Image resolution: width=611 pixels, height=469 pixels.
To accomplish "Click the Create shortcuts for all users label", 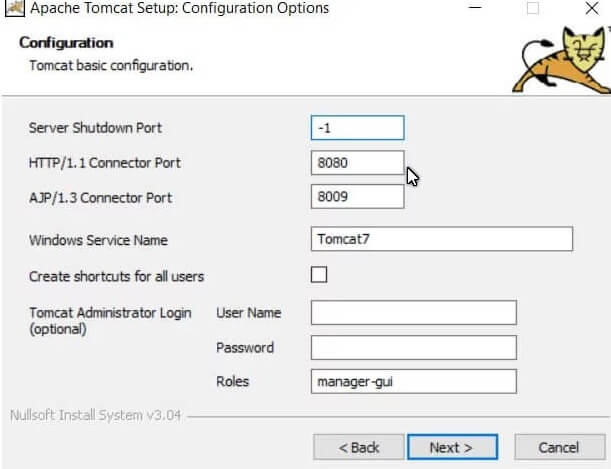I will click(117, 276).
